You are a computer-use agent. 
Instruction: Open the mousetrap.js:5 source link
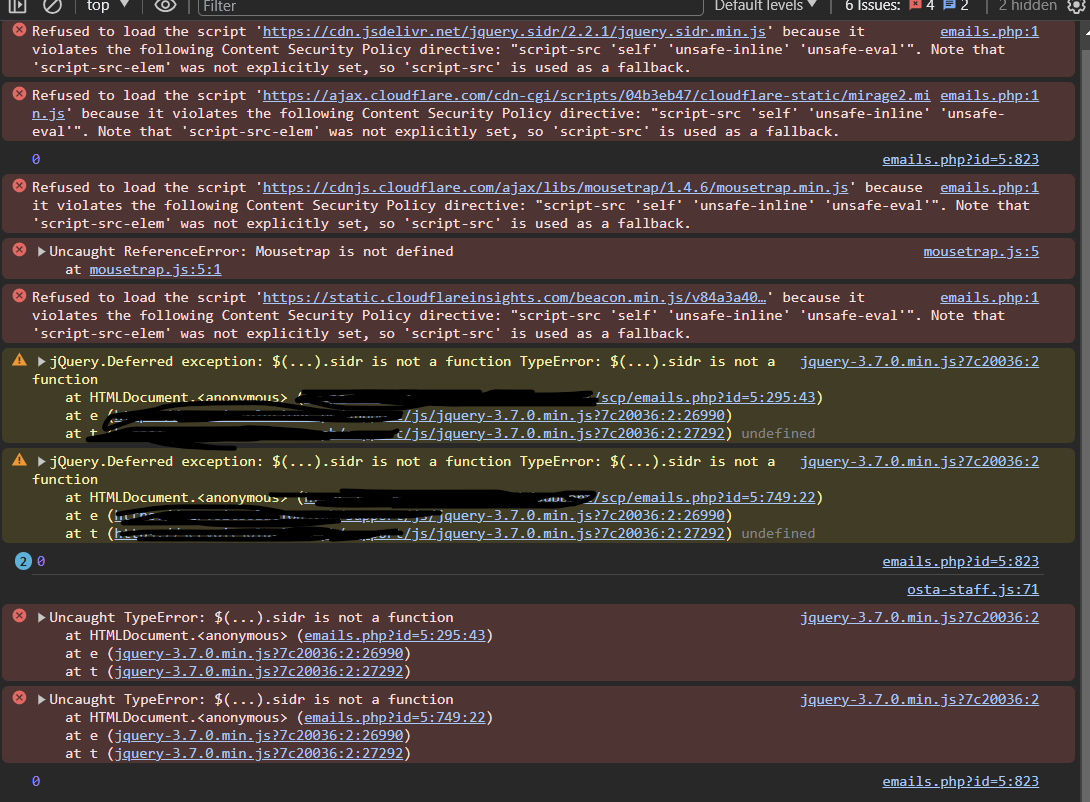tap(980, 251)
